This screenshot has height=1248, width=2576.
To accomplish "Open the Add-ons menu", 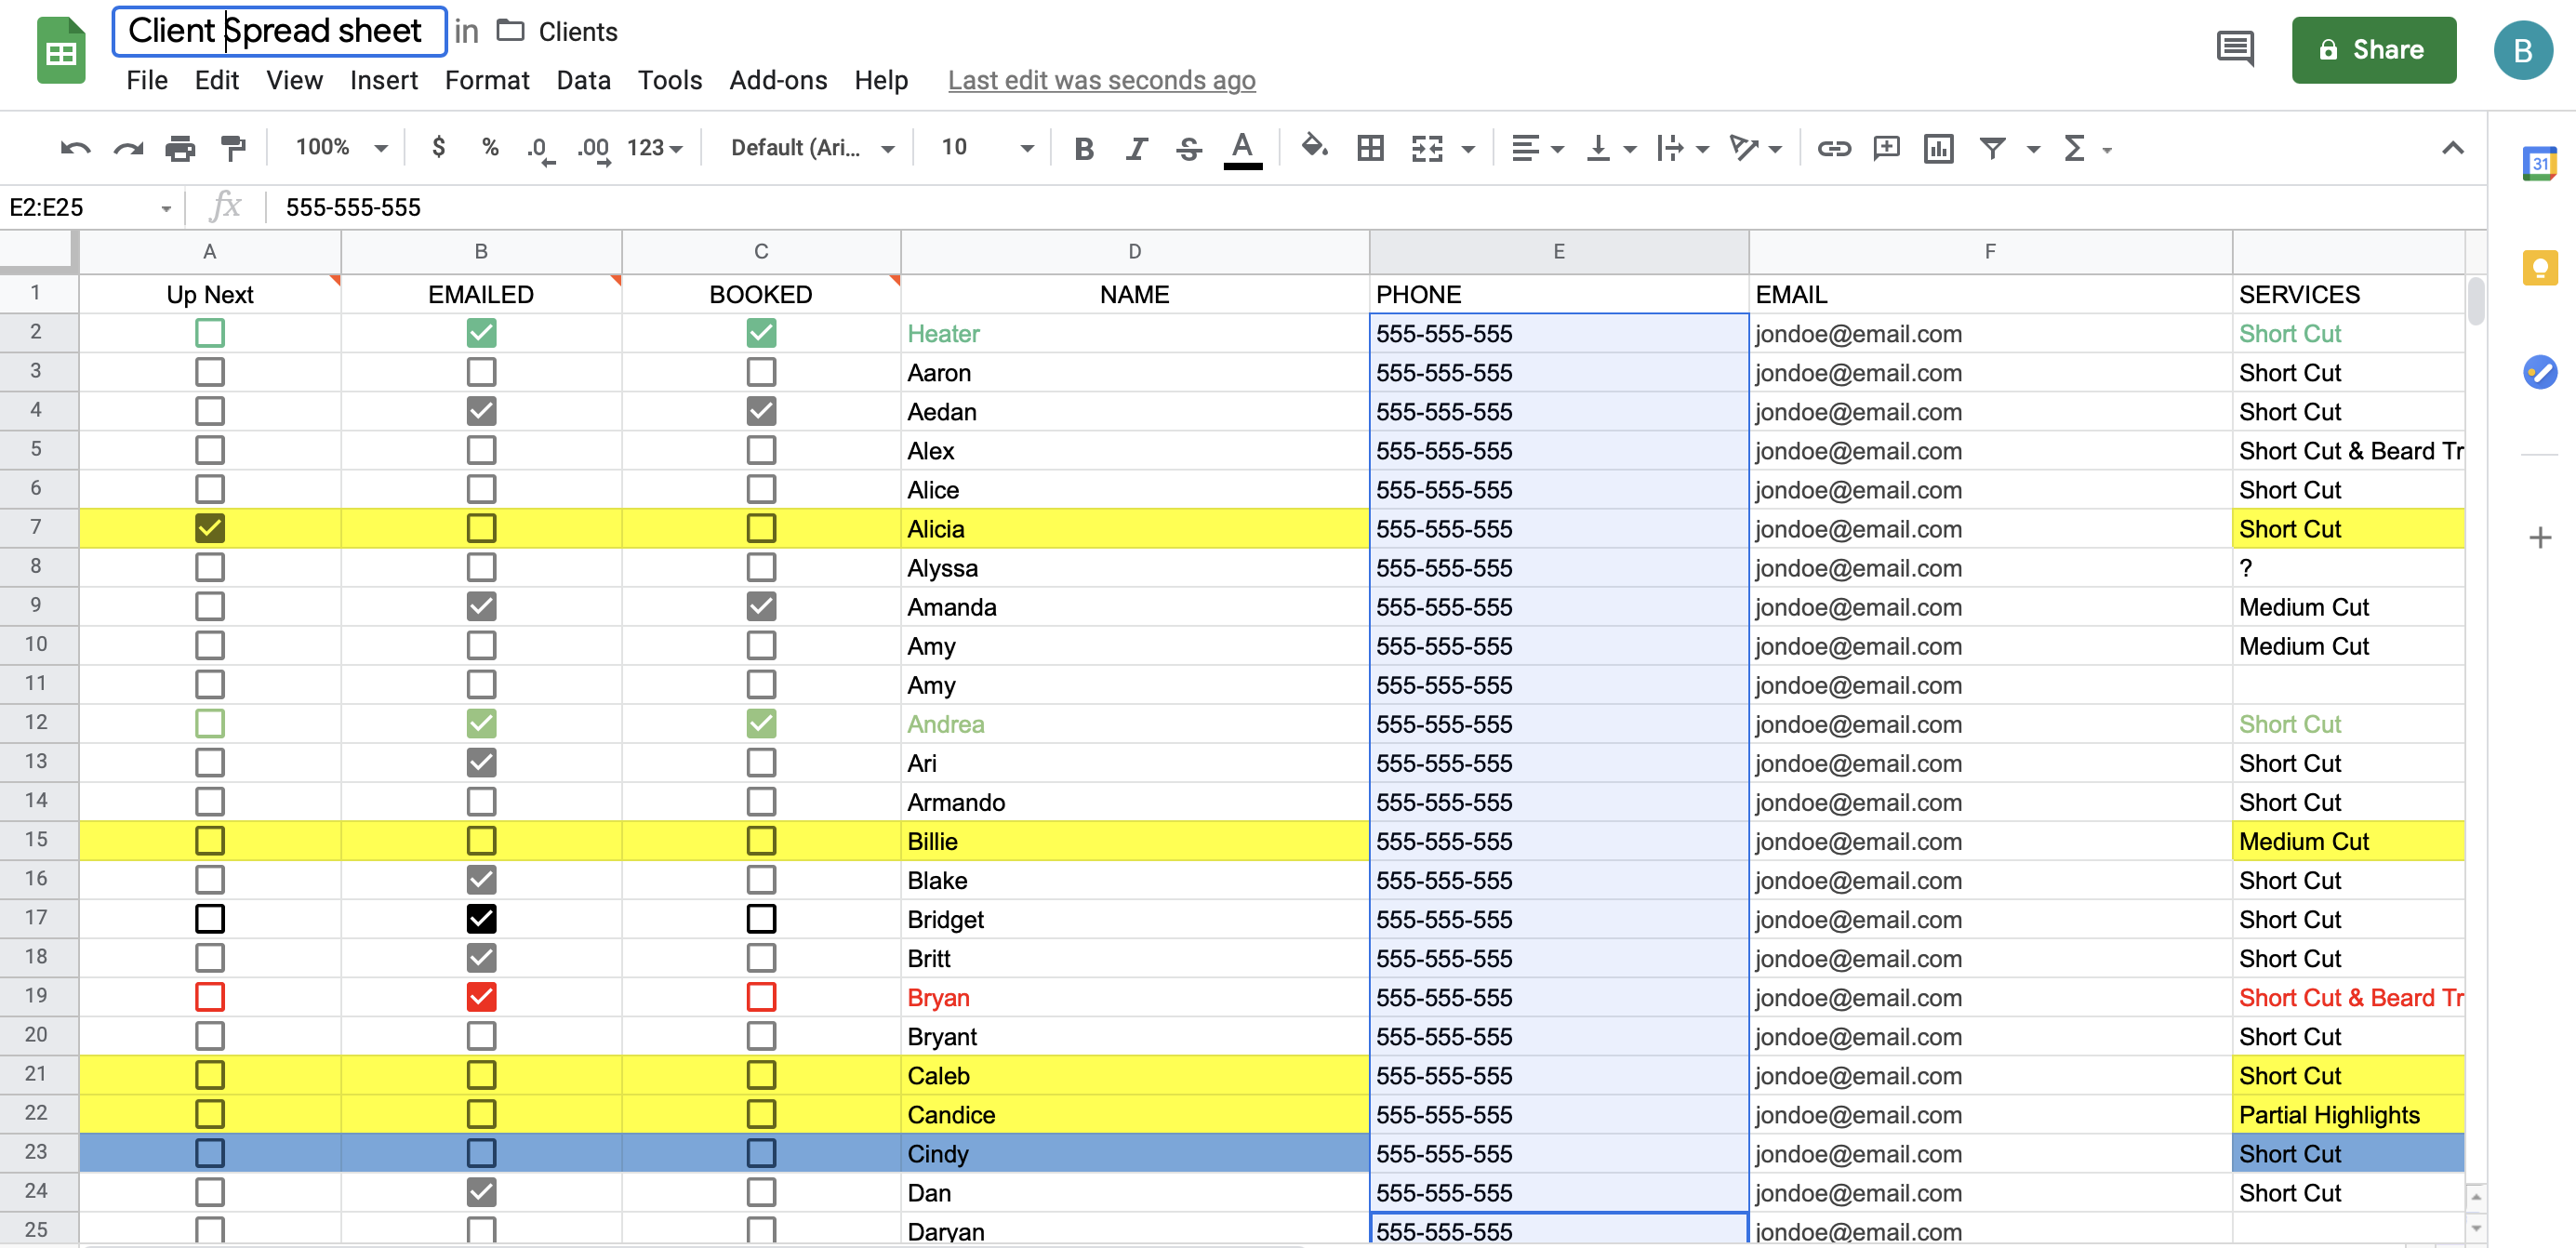I will click(777, 80).
